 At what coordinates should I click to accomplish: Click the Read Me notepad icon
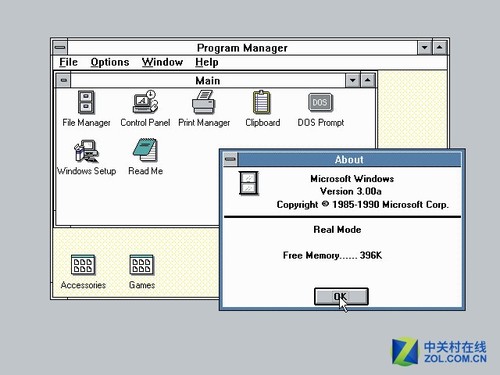click(x=145, y=150)
